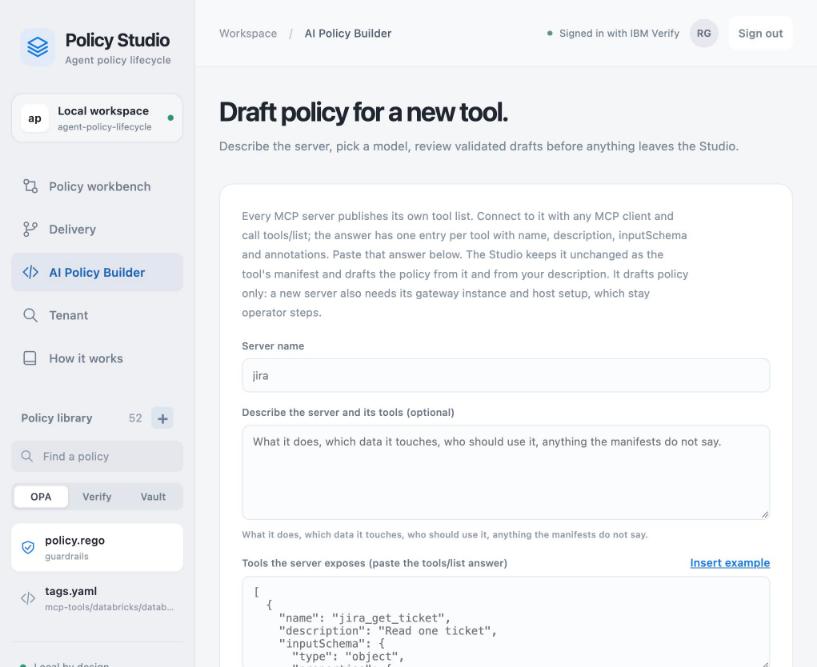Open How it works page
This screenshot has width=817, height=667.
[x=97, y=359]
